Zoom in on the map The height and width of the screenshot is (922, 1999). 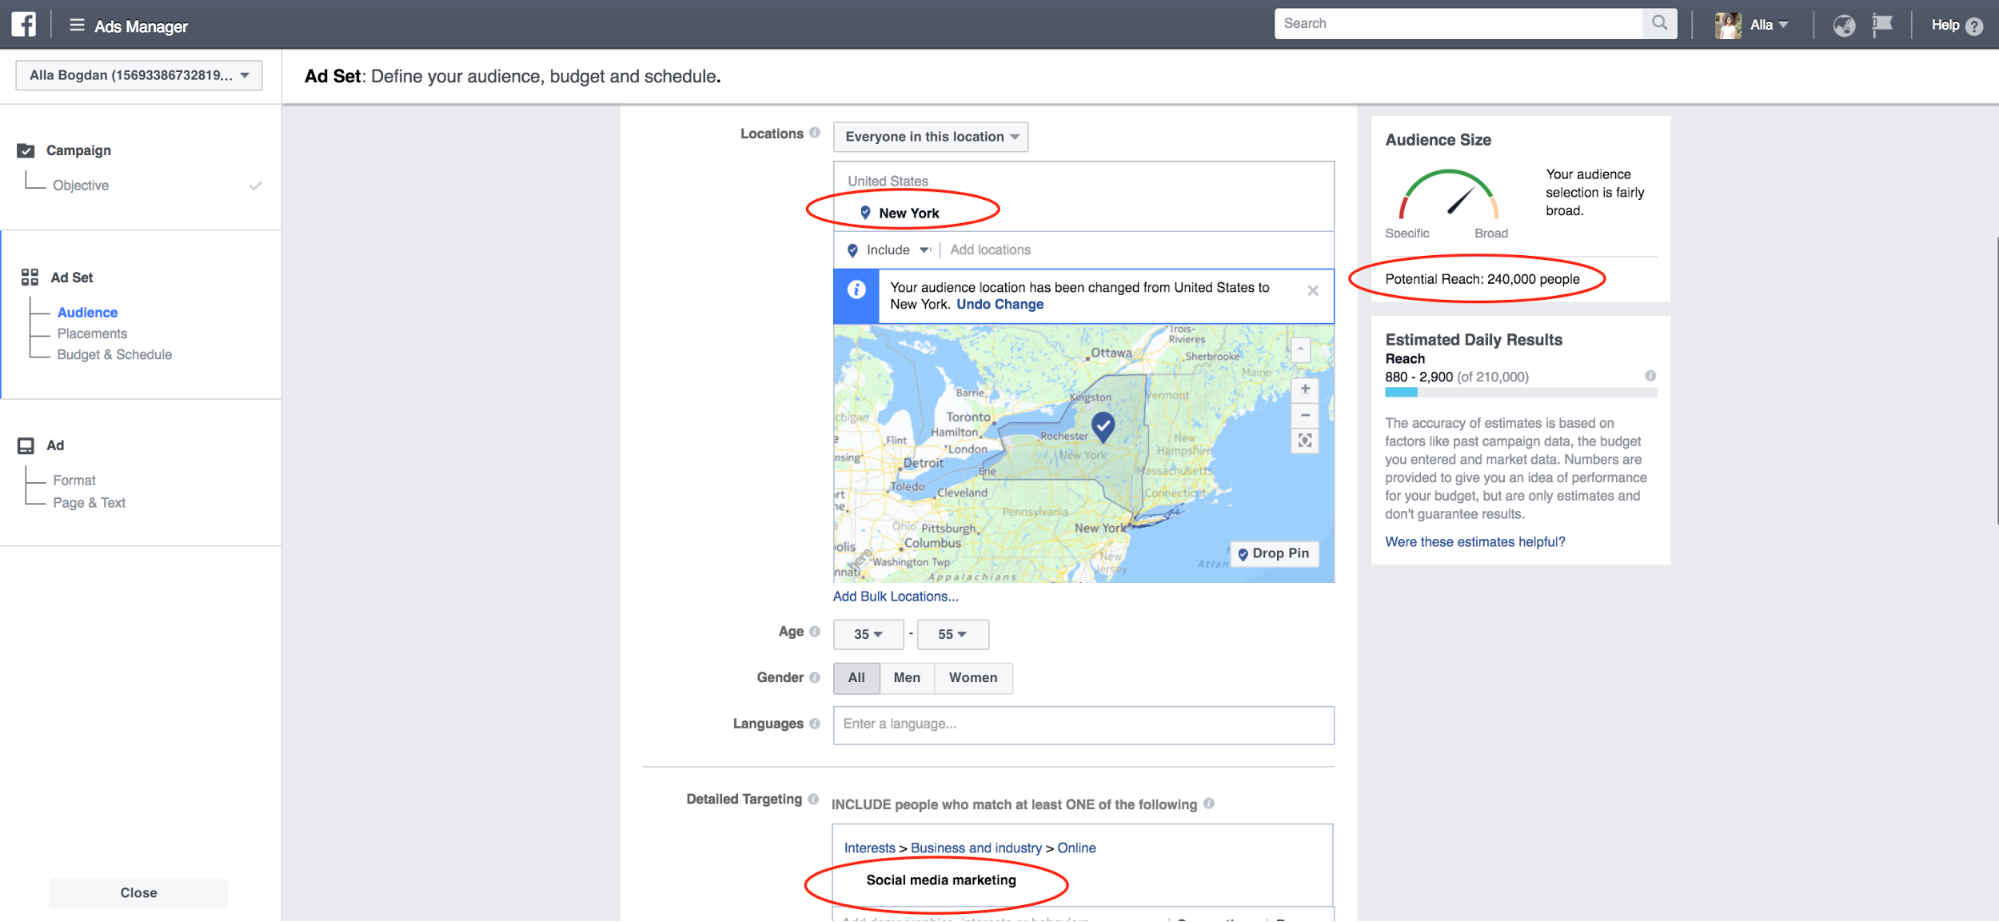1305,389
